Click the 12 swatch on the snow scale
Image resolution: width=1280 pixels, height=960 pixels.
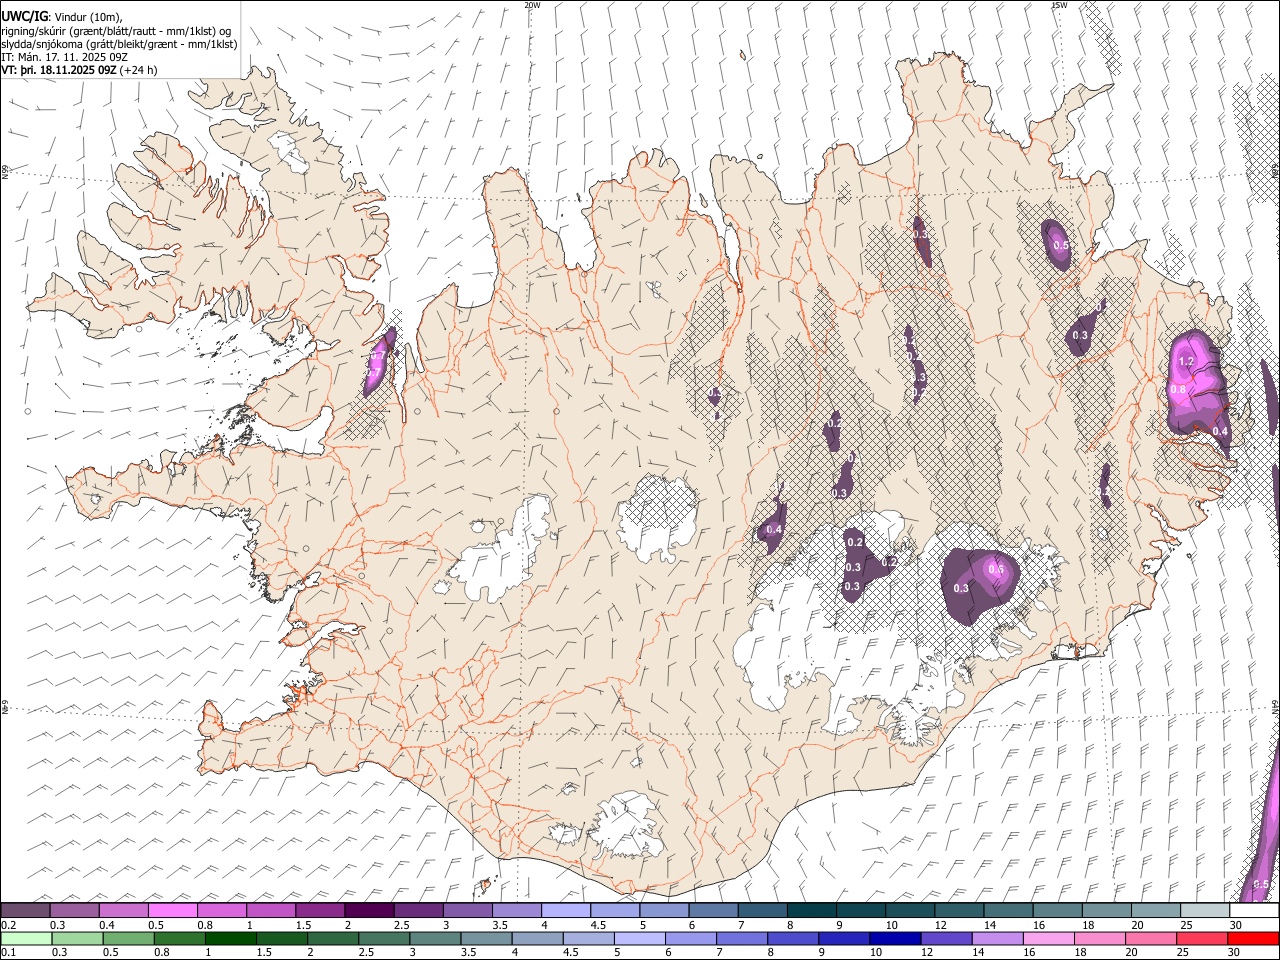pos(958,911)
